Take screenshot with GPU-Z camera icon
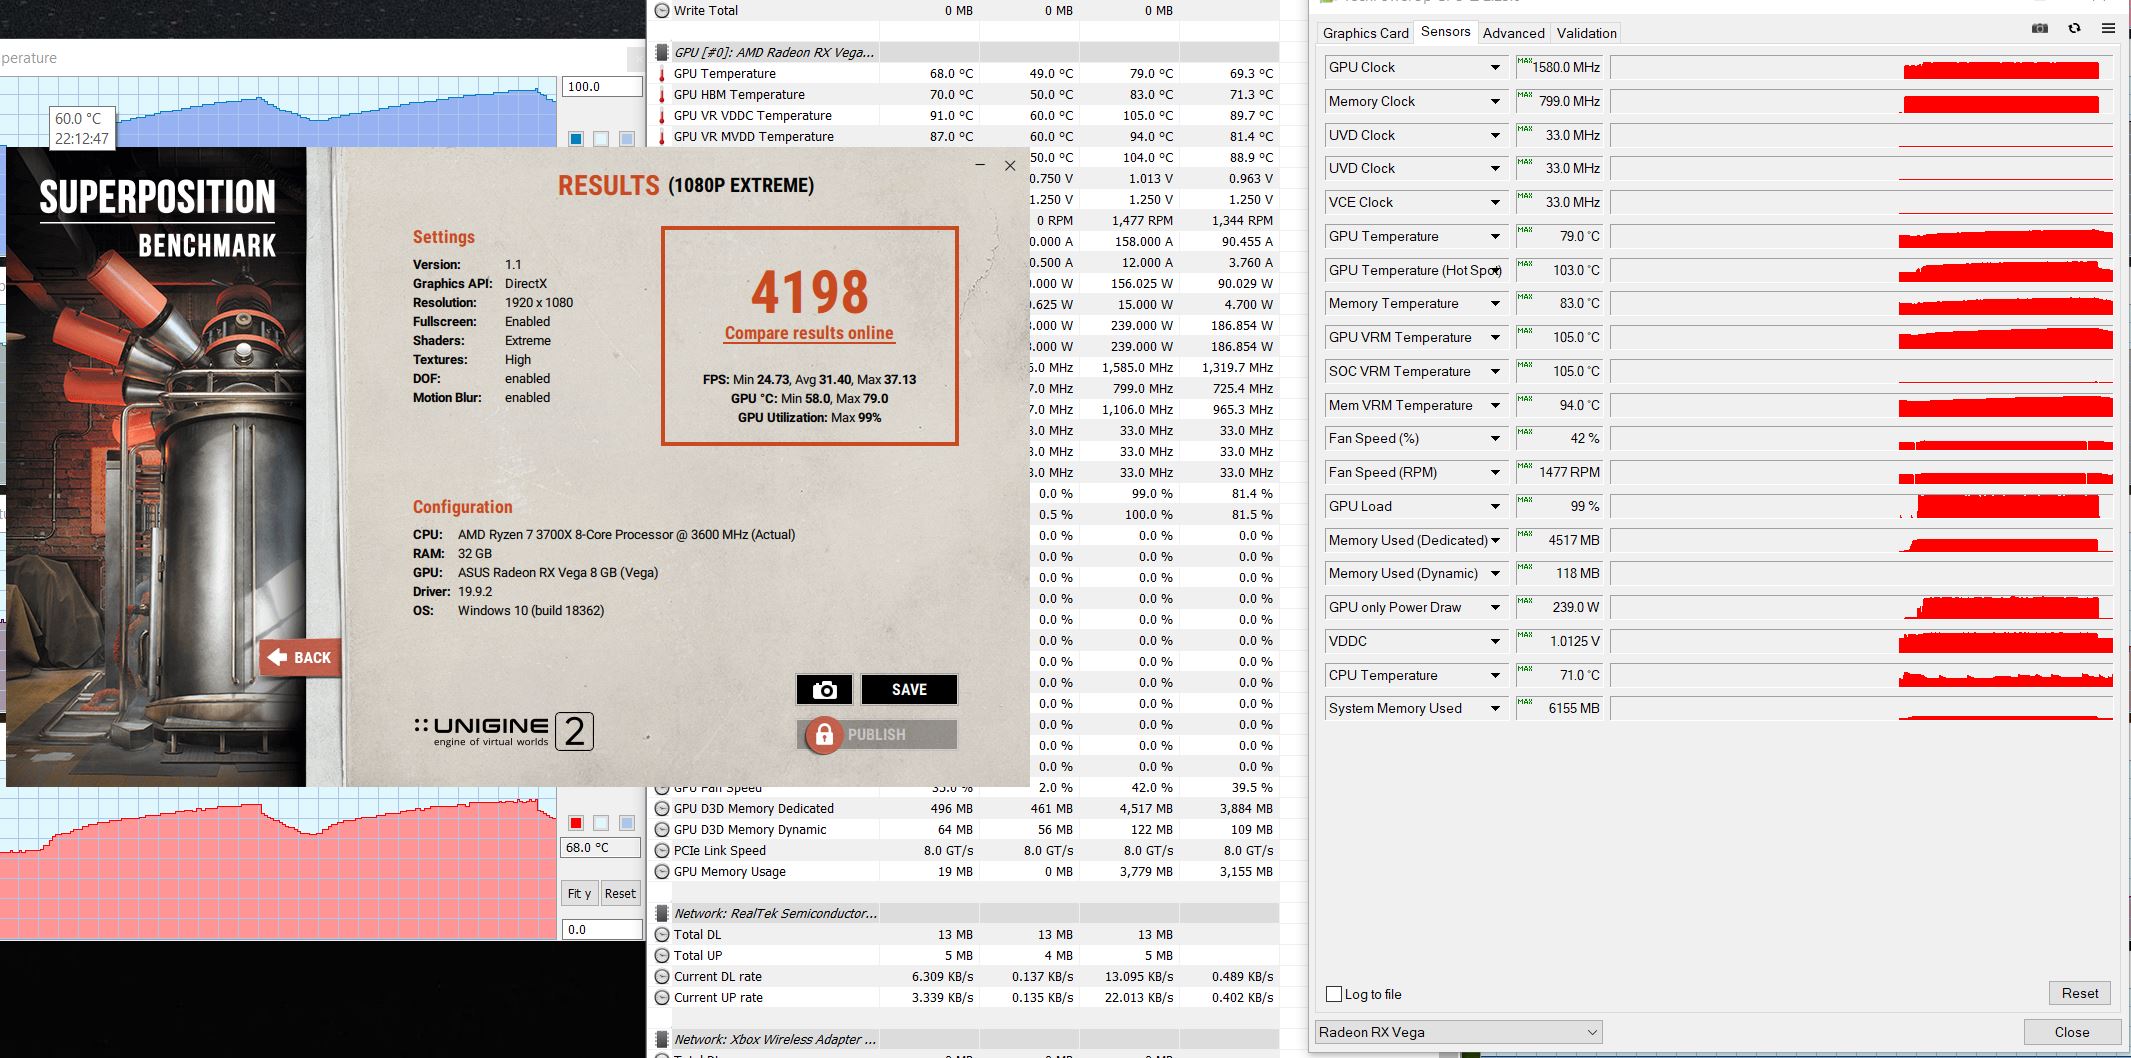 pyautogui.click(x=2040, y=29)
